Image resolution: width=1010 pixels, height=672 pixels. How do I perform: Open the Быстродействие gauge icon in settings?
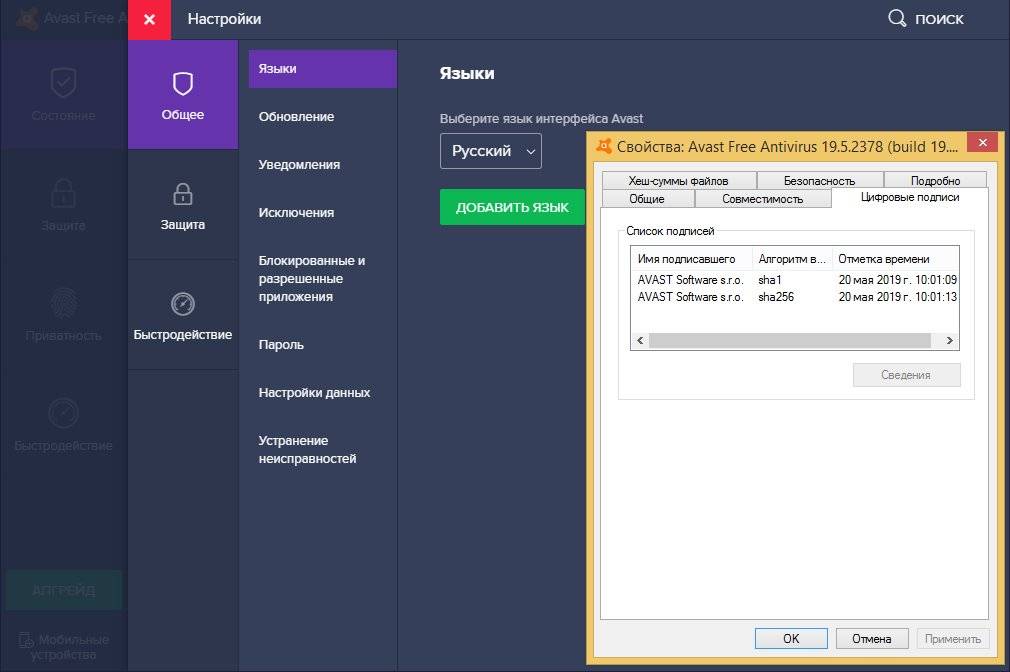click(183, 303)
